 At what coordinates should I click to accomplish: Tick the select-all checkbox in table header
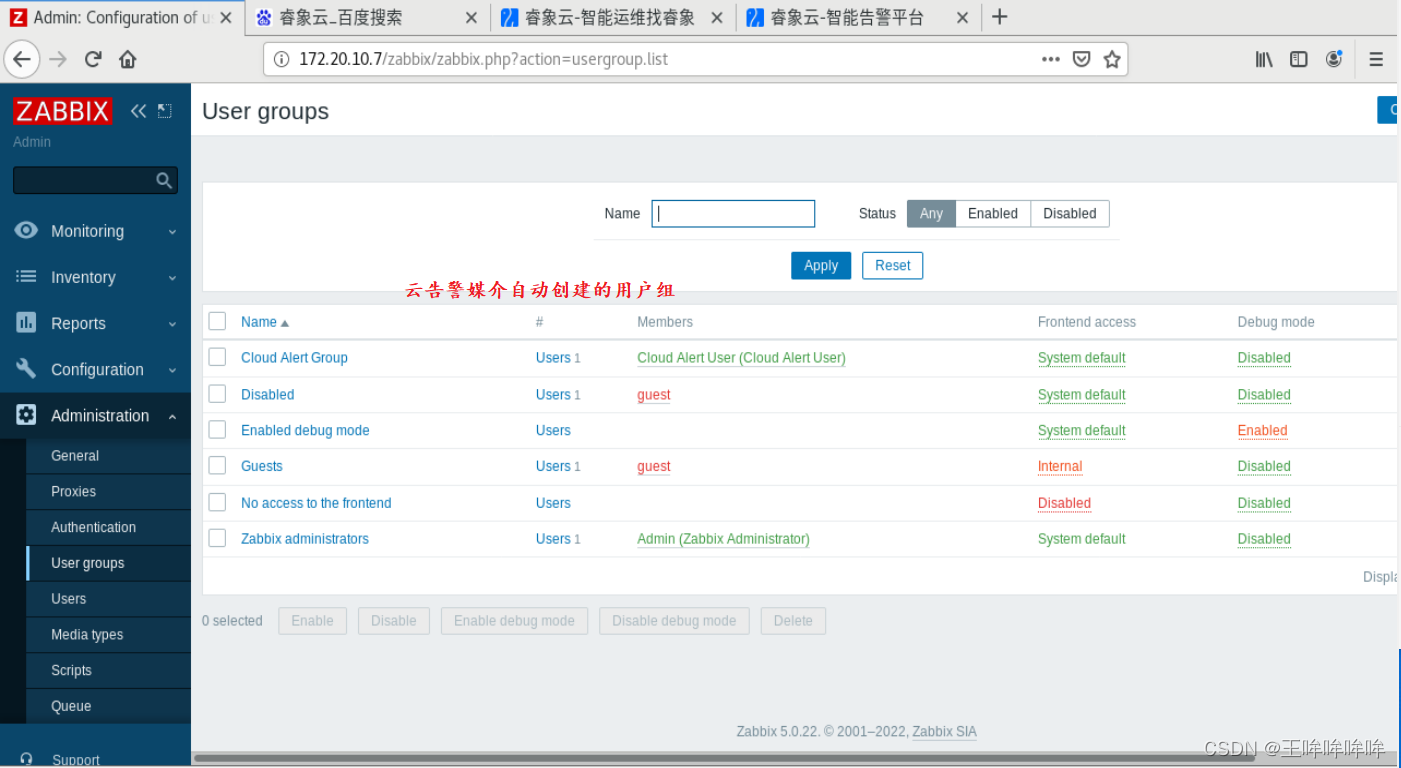pos(217,321)
